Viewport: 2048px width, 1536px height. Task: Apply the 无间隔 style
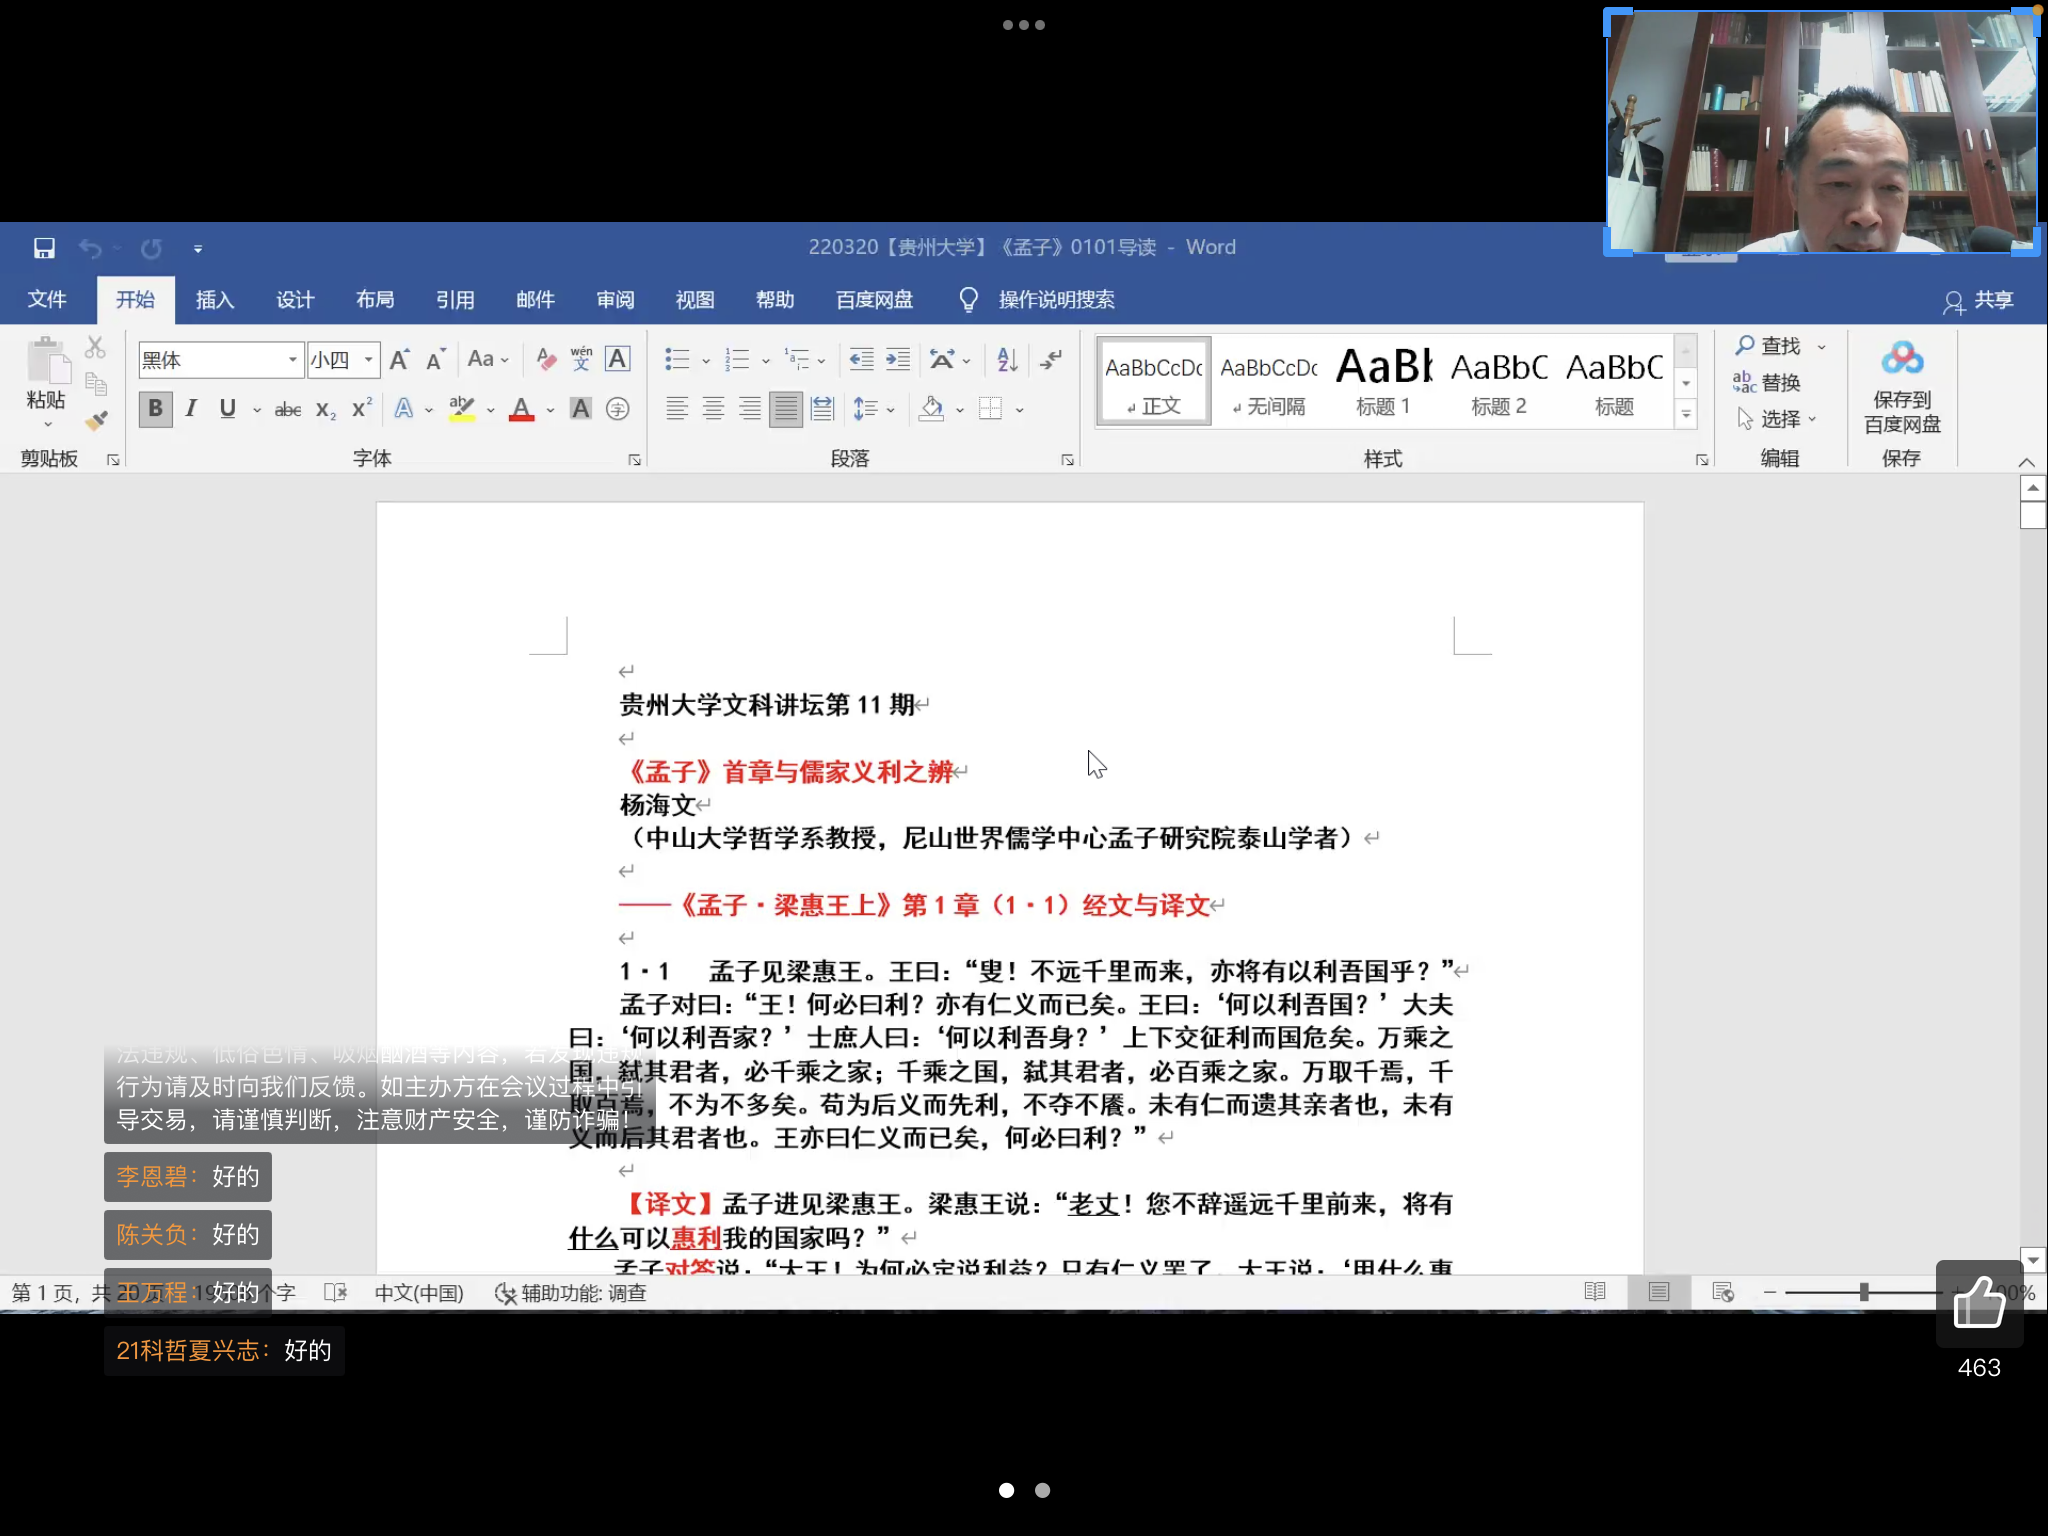point(1269,381)
